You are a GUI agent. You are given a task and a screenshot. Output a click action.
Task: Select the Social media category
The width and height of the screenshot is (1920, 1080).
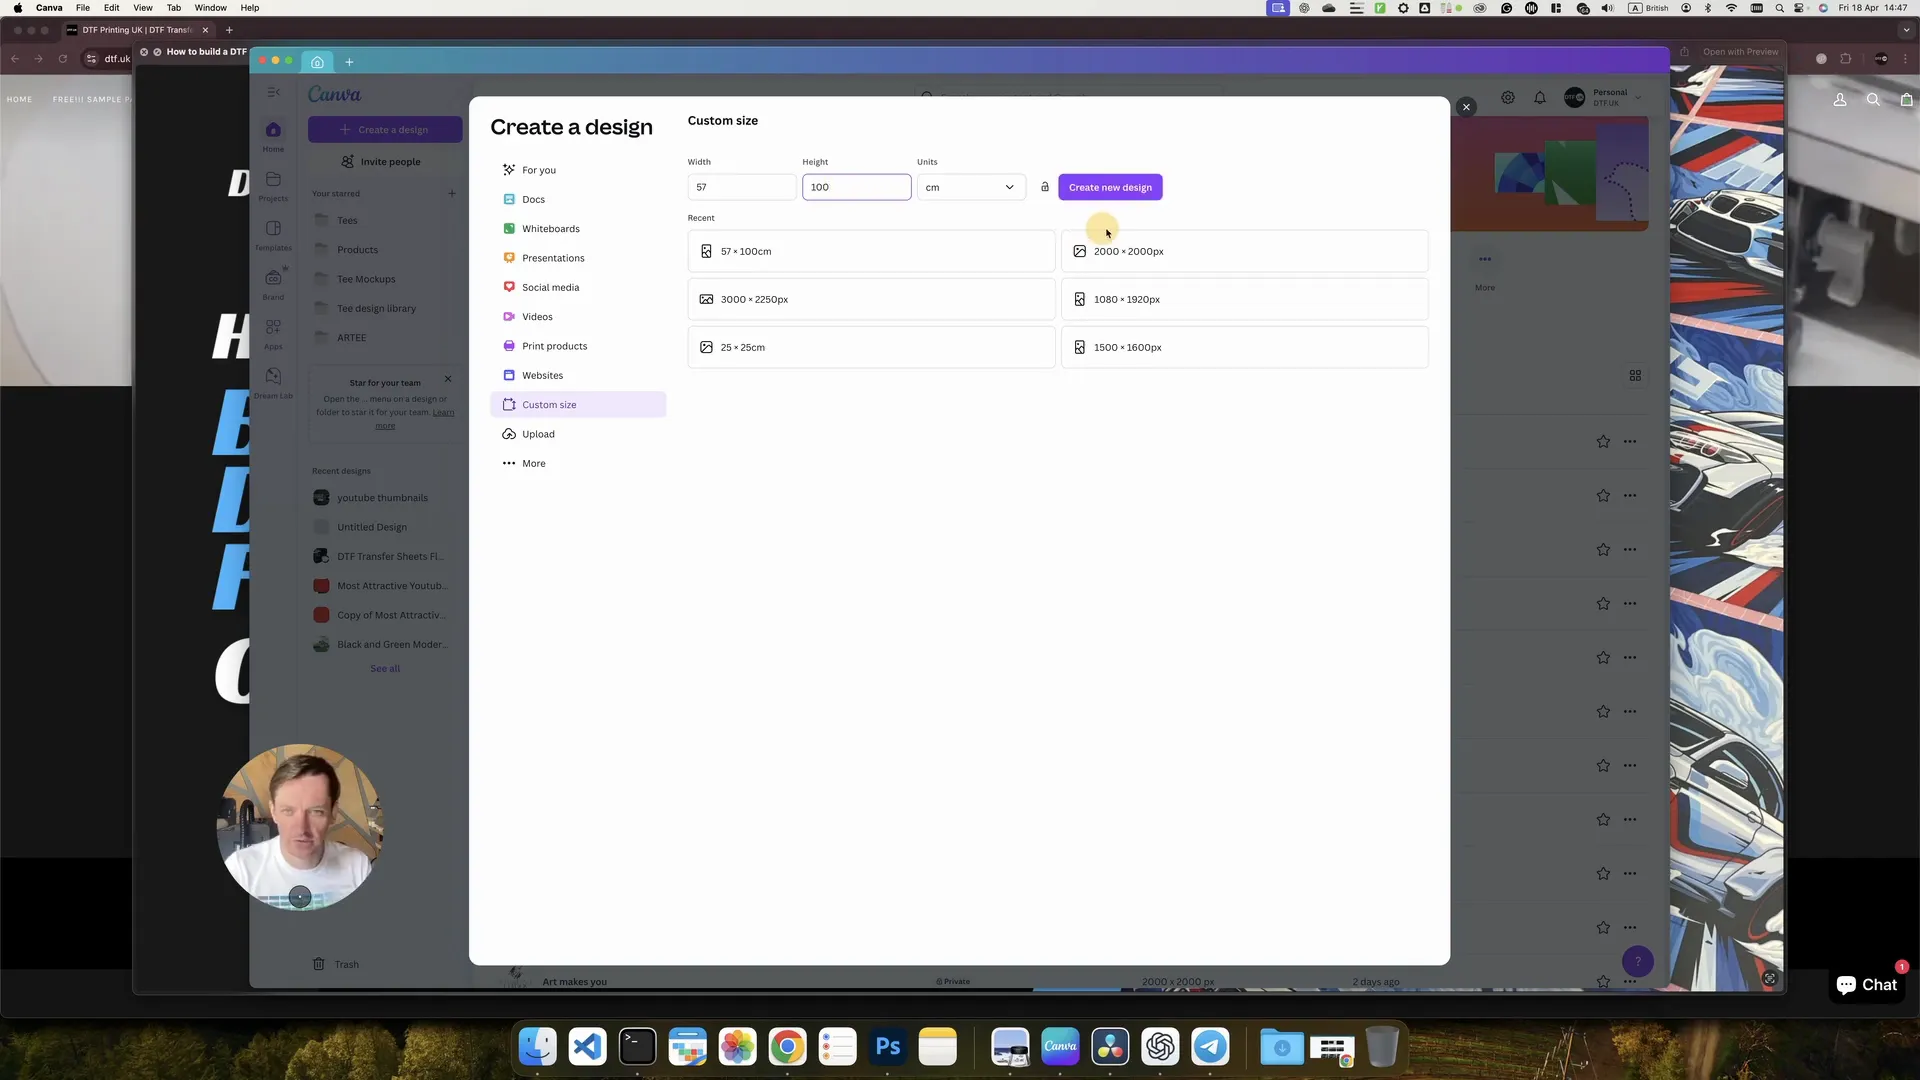(x=578, y=287)
